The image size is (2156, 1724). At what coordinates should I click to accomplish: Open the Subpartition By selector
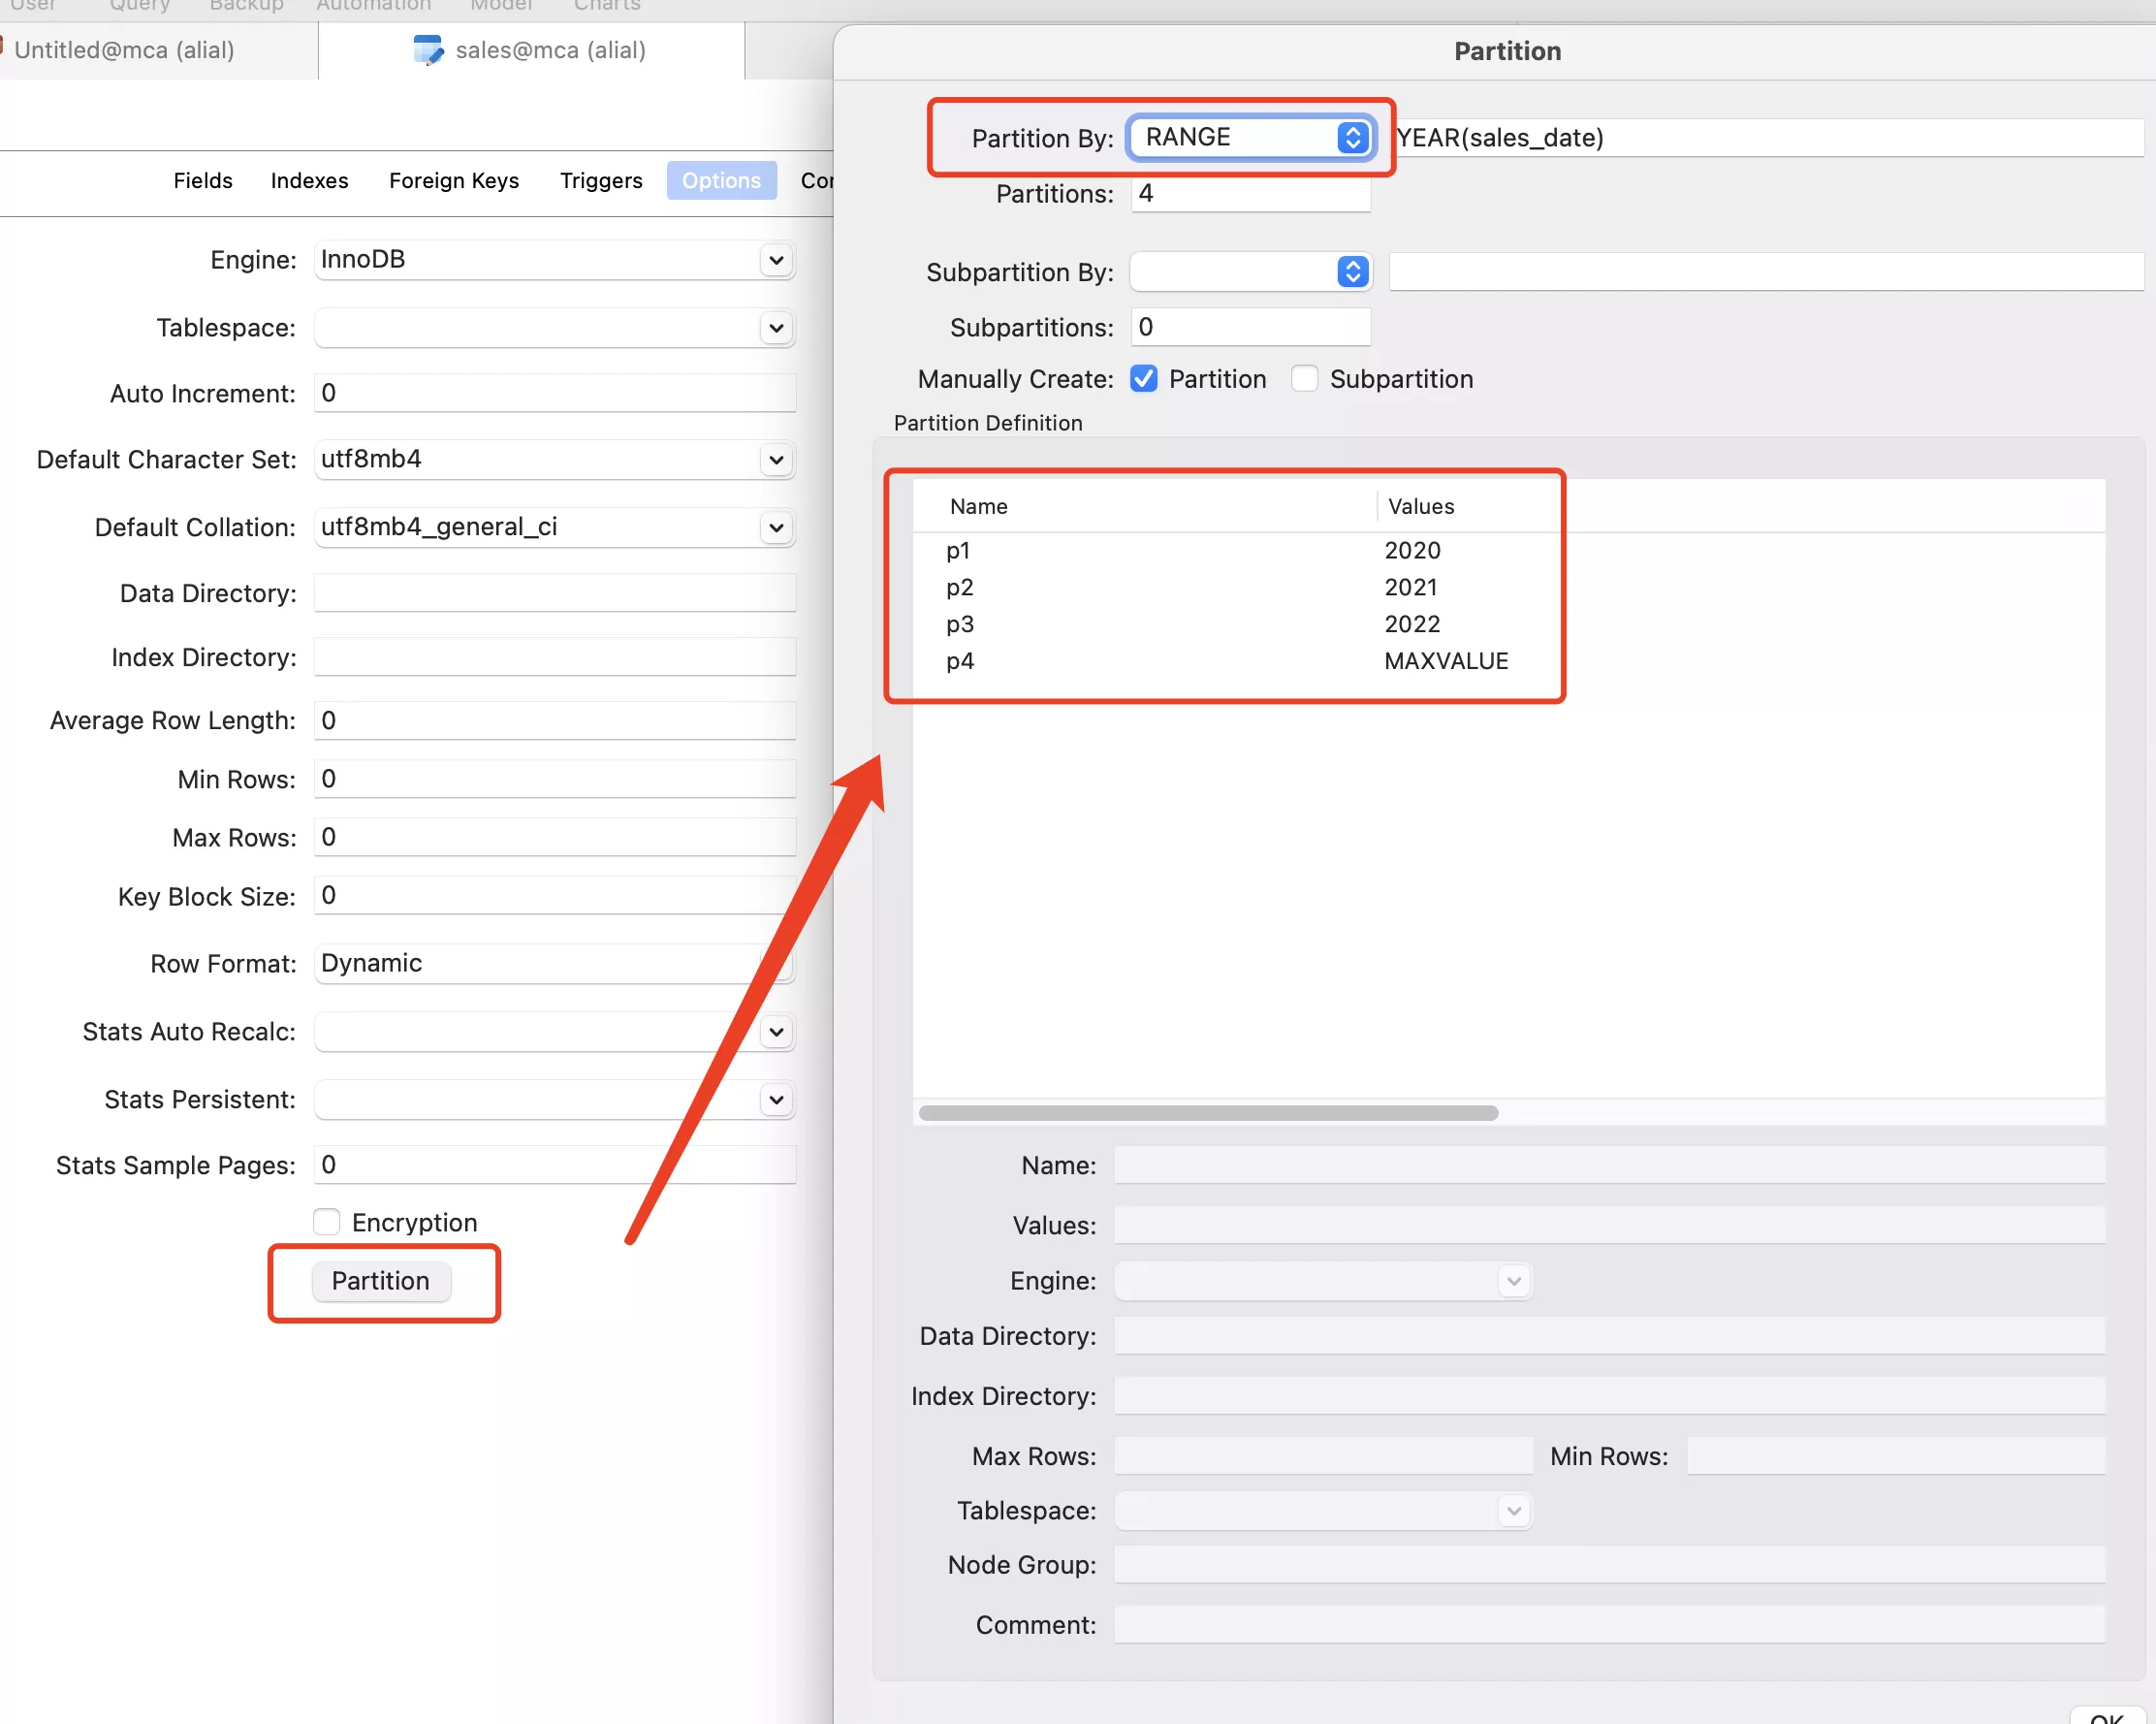[1251, 272]
